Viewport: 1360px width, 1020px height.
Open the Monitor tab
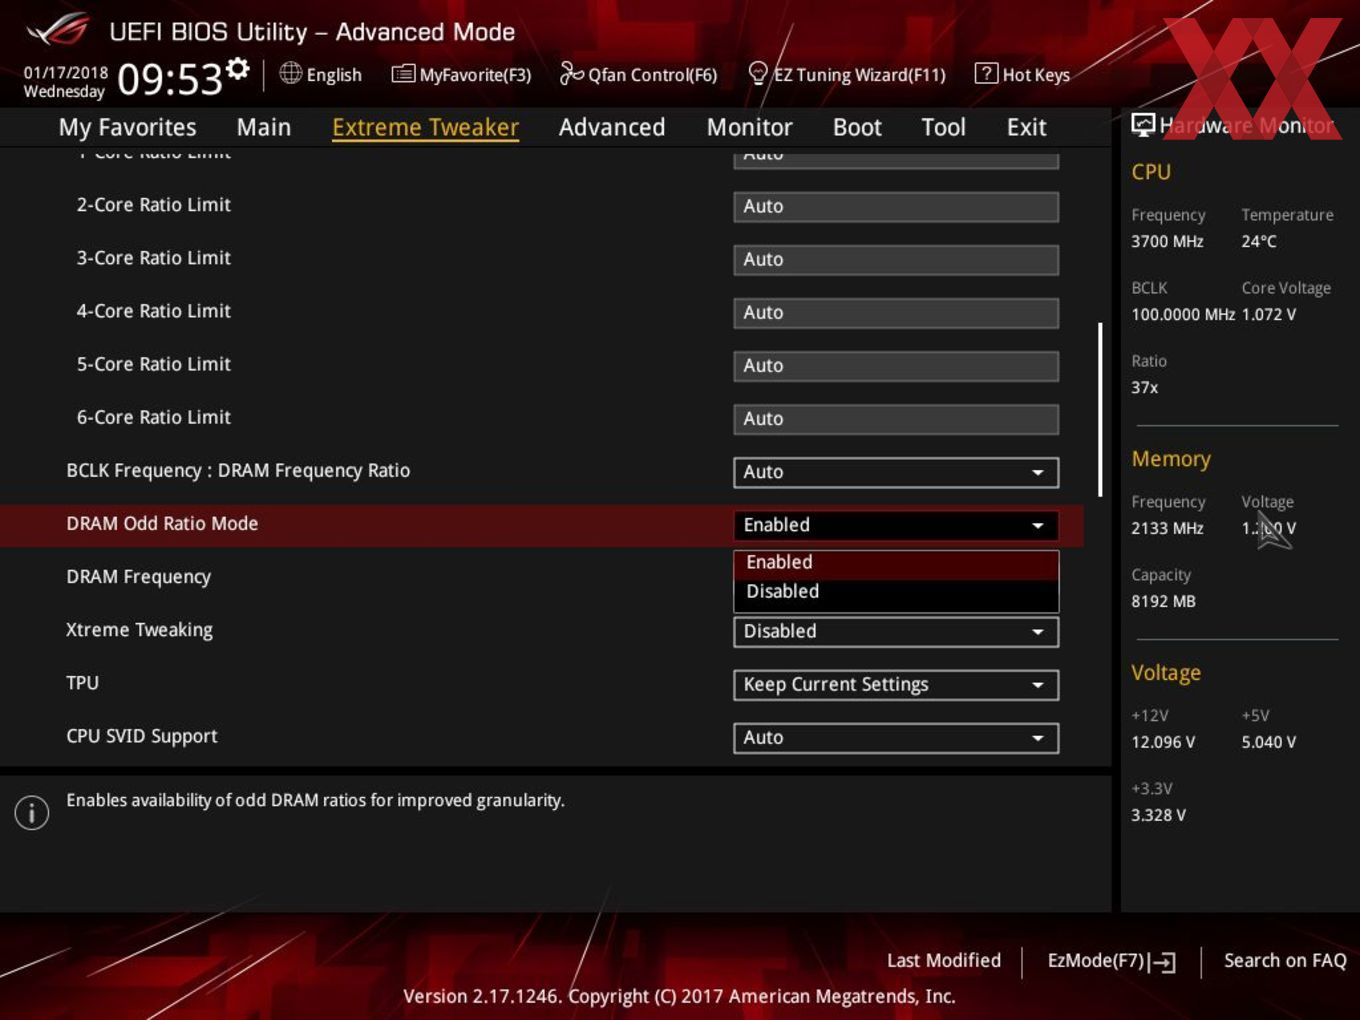(749, 127)
